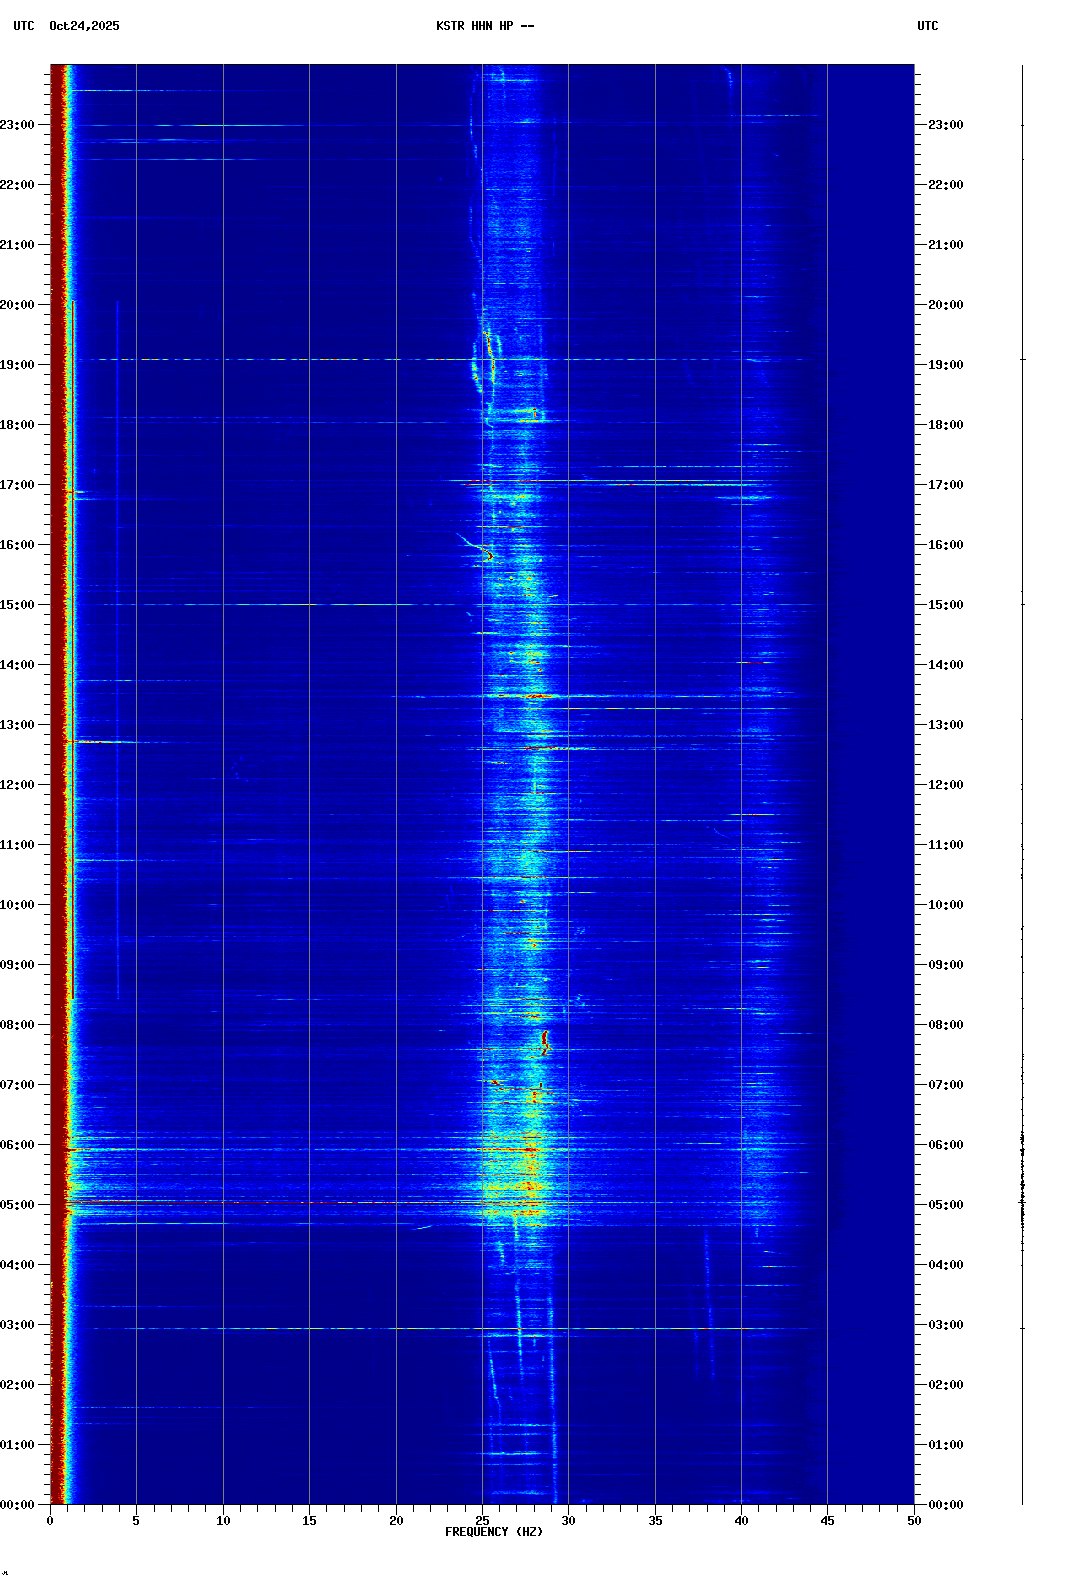Click the 05:00 time label on right axis
Image resolution: width=1066 pixels, height=1584 pixels.
(x=945, y=1205)
